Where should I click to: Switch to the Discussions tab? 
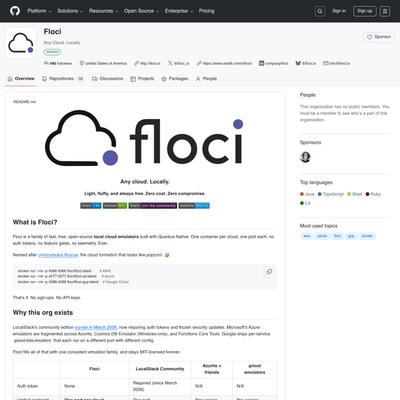coord(107,79)
